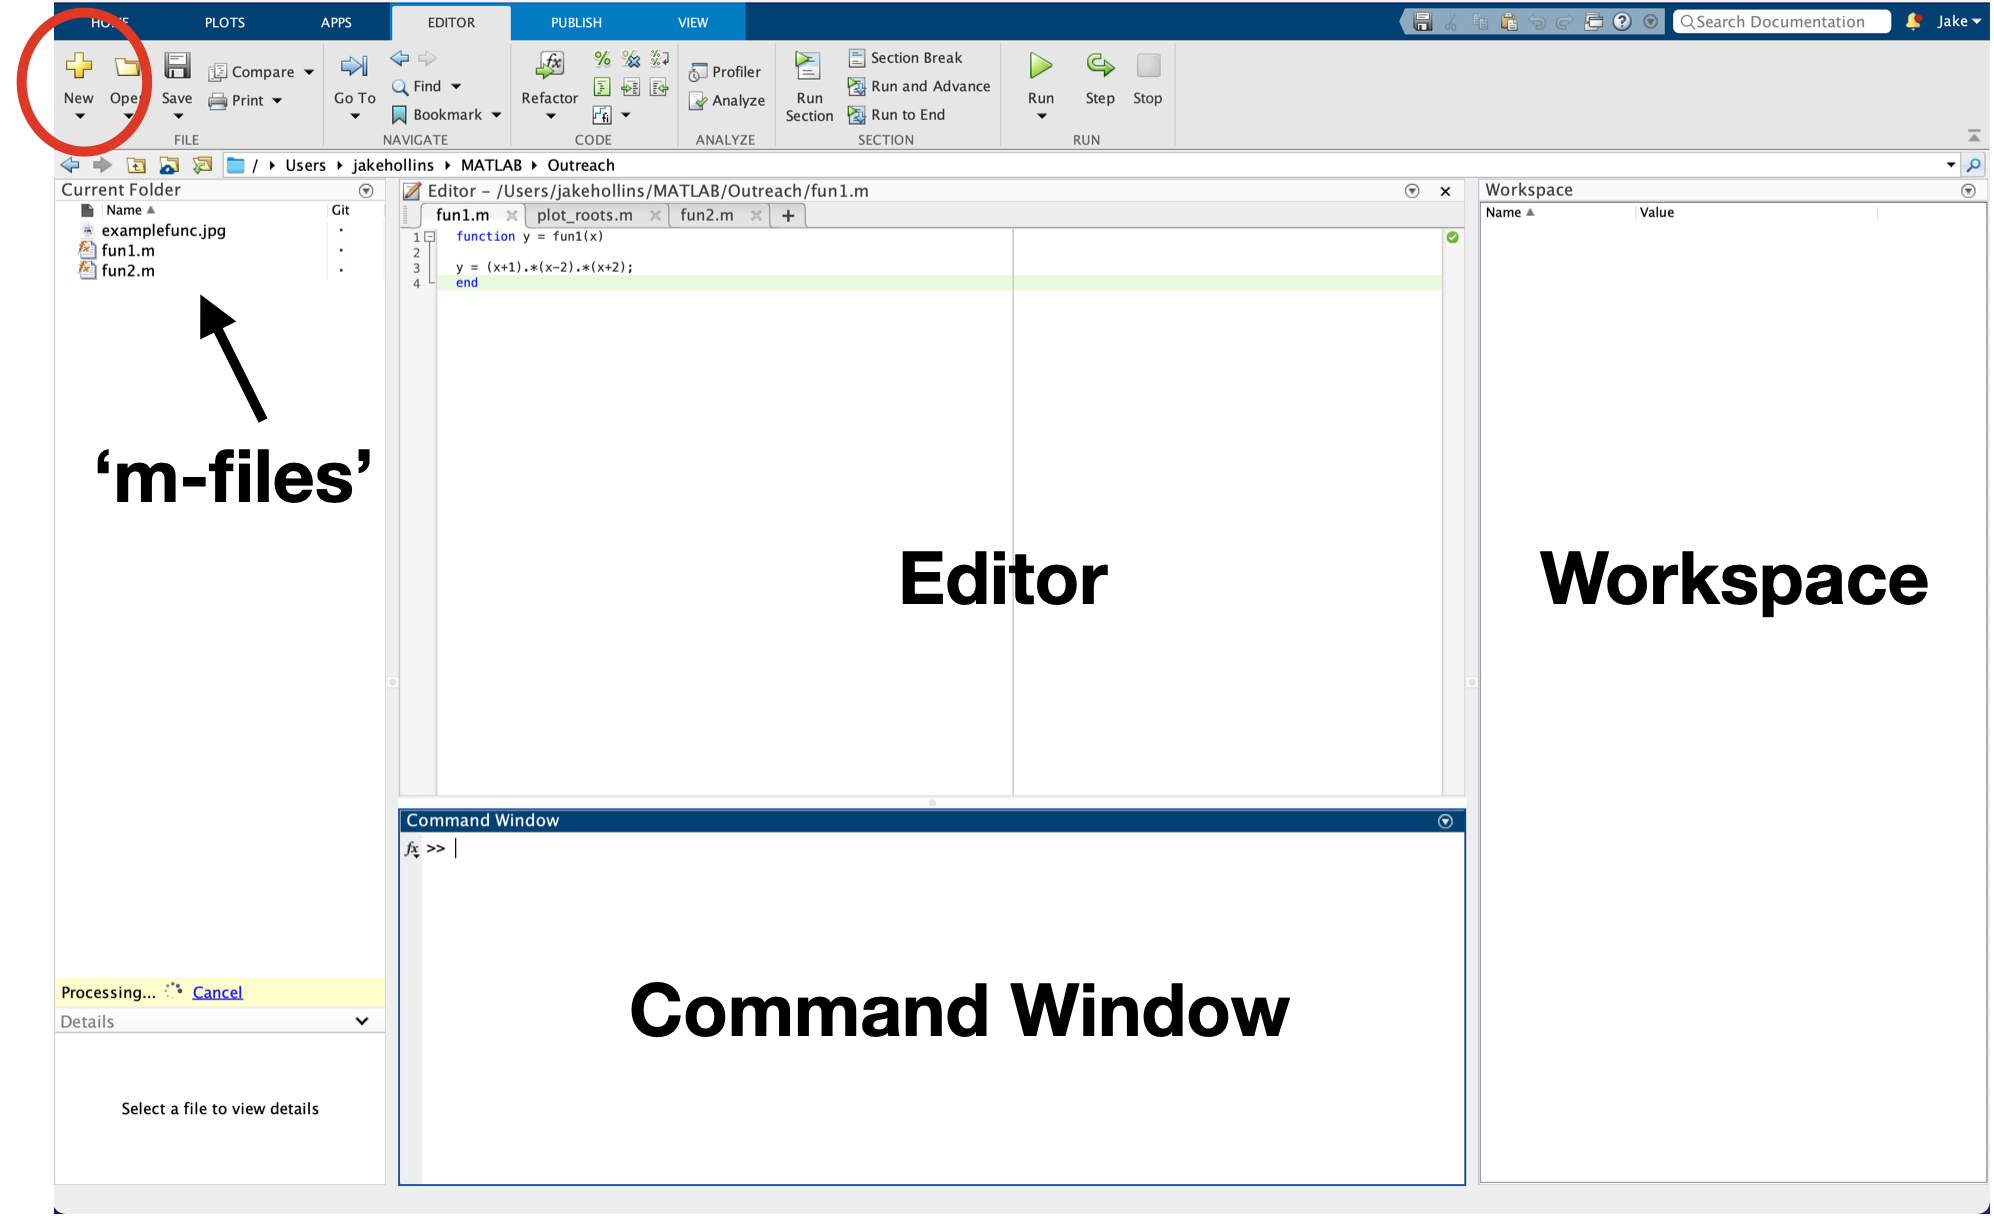Open the address bar path history dropdown
The height and width of the screenshot is (1218, 1994).
pos(1951,165)
